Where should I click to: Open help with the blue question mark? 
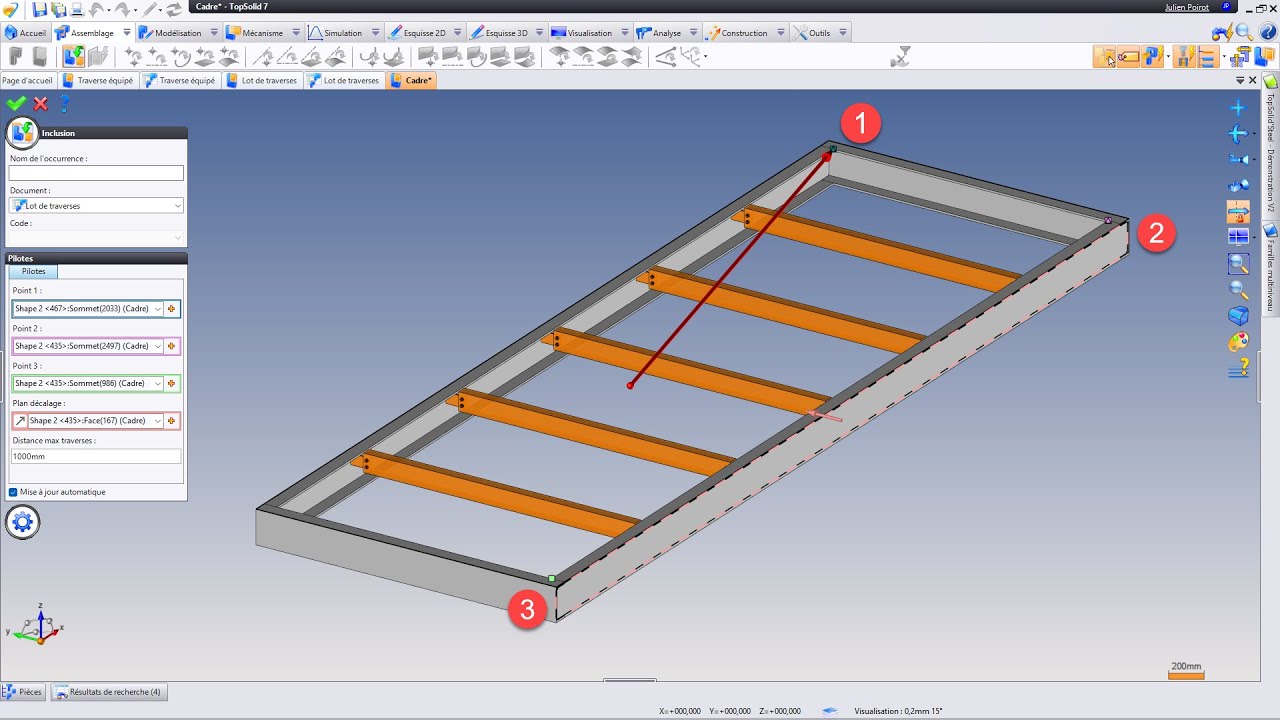point(65,103)
